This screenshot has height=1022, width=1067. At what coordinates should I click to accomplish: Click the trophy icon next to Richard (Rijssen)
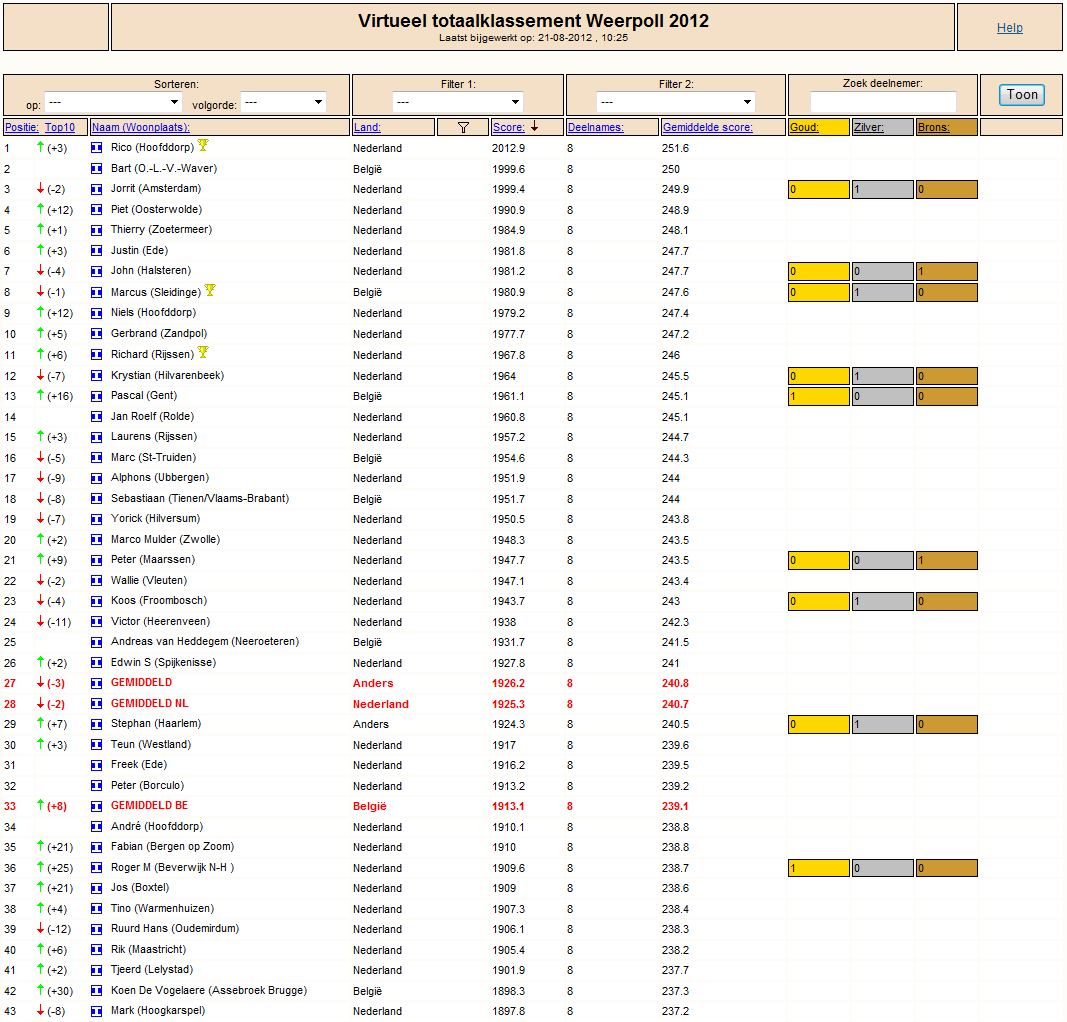pos(203,352)
